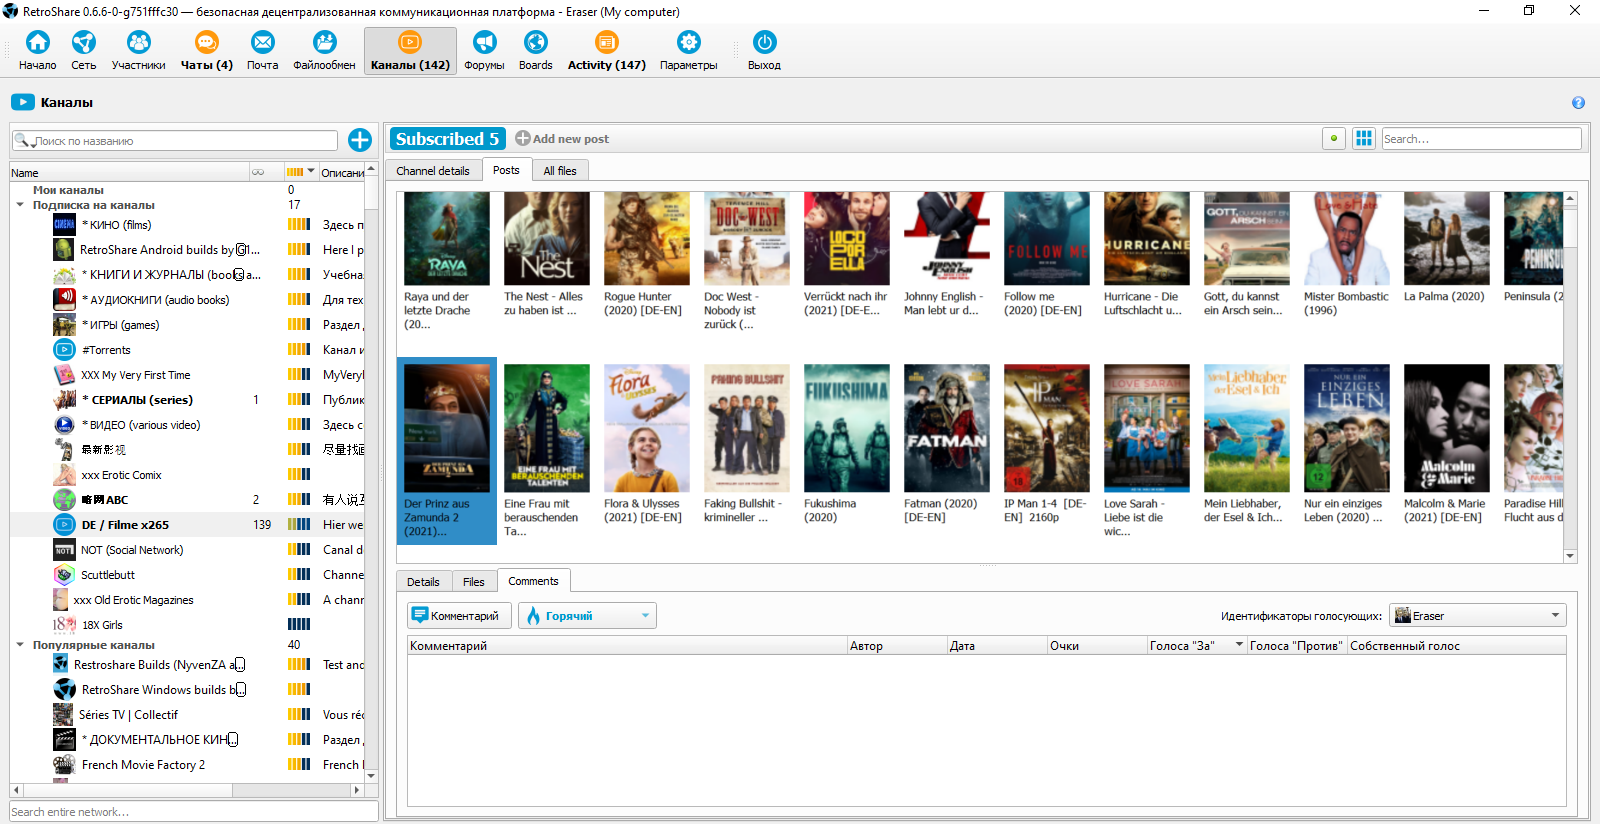Toggle the green dot unread filter

[1334, 139]
